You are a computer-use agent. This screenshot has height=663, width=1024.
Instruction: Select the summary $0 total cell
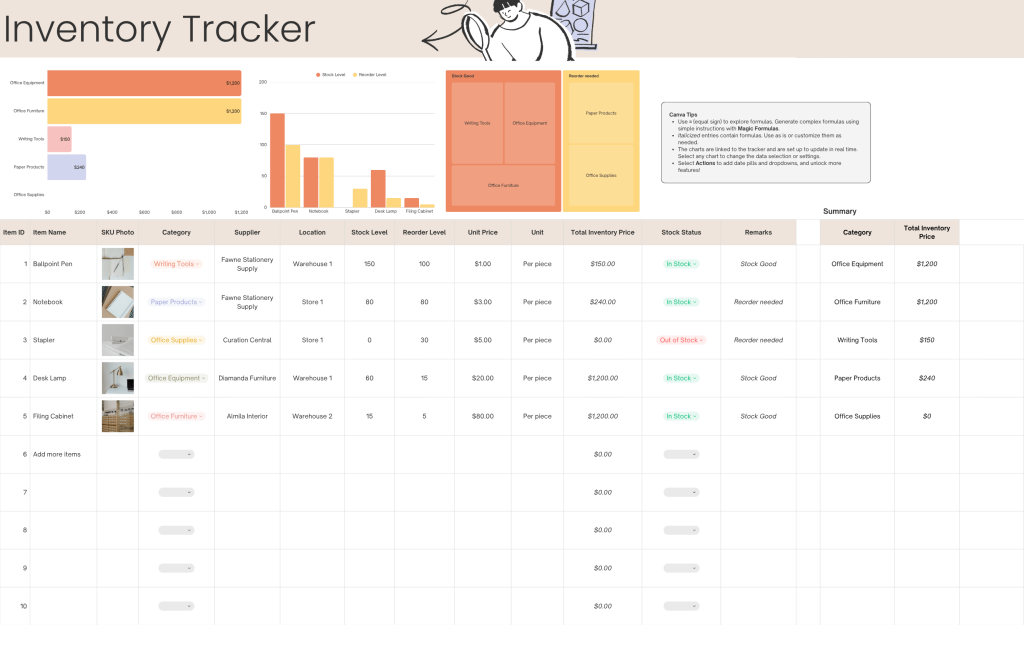click(927, 416)
